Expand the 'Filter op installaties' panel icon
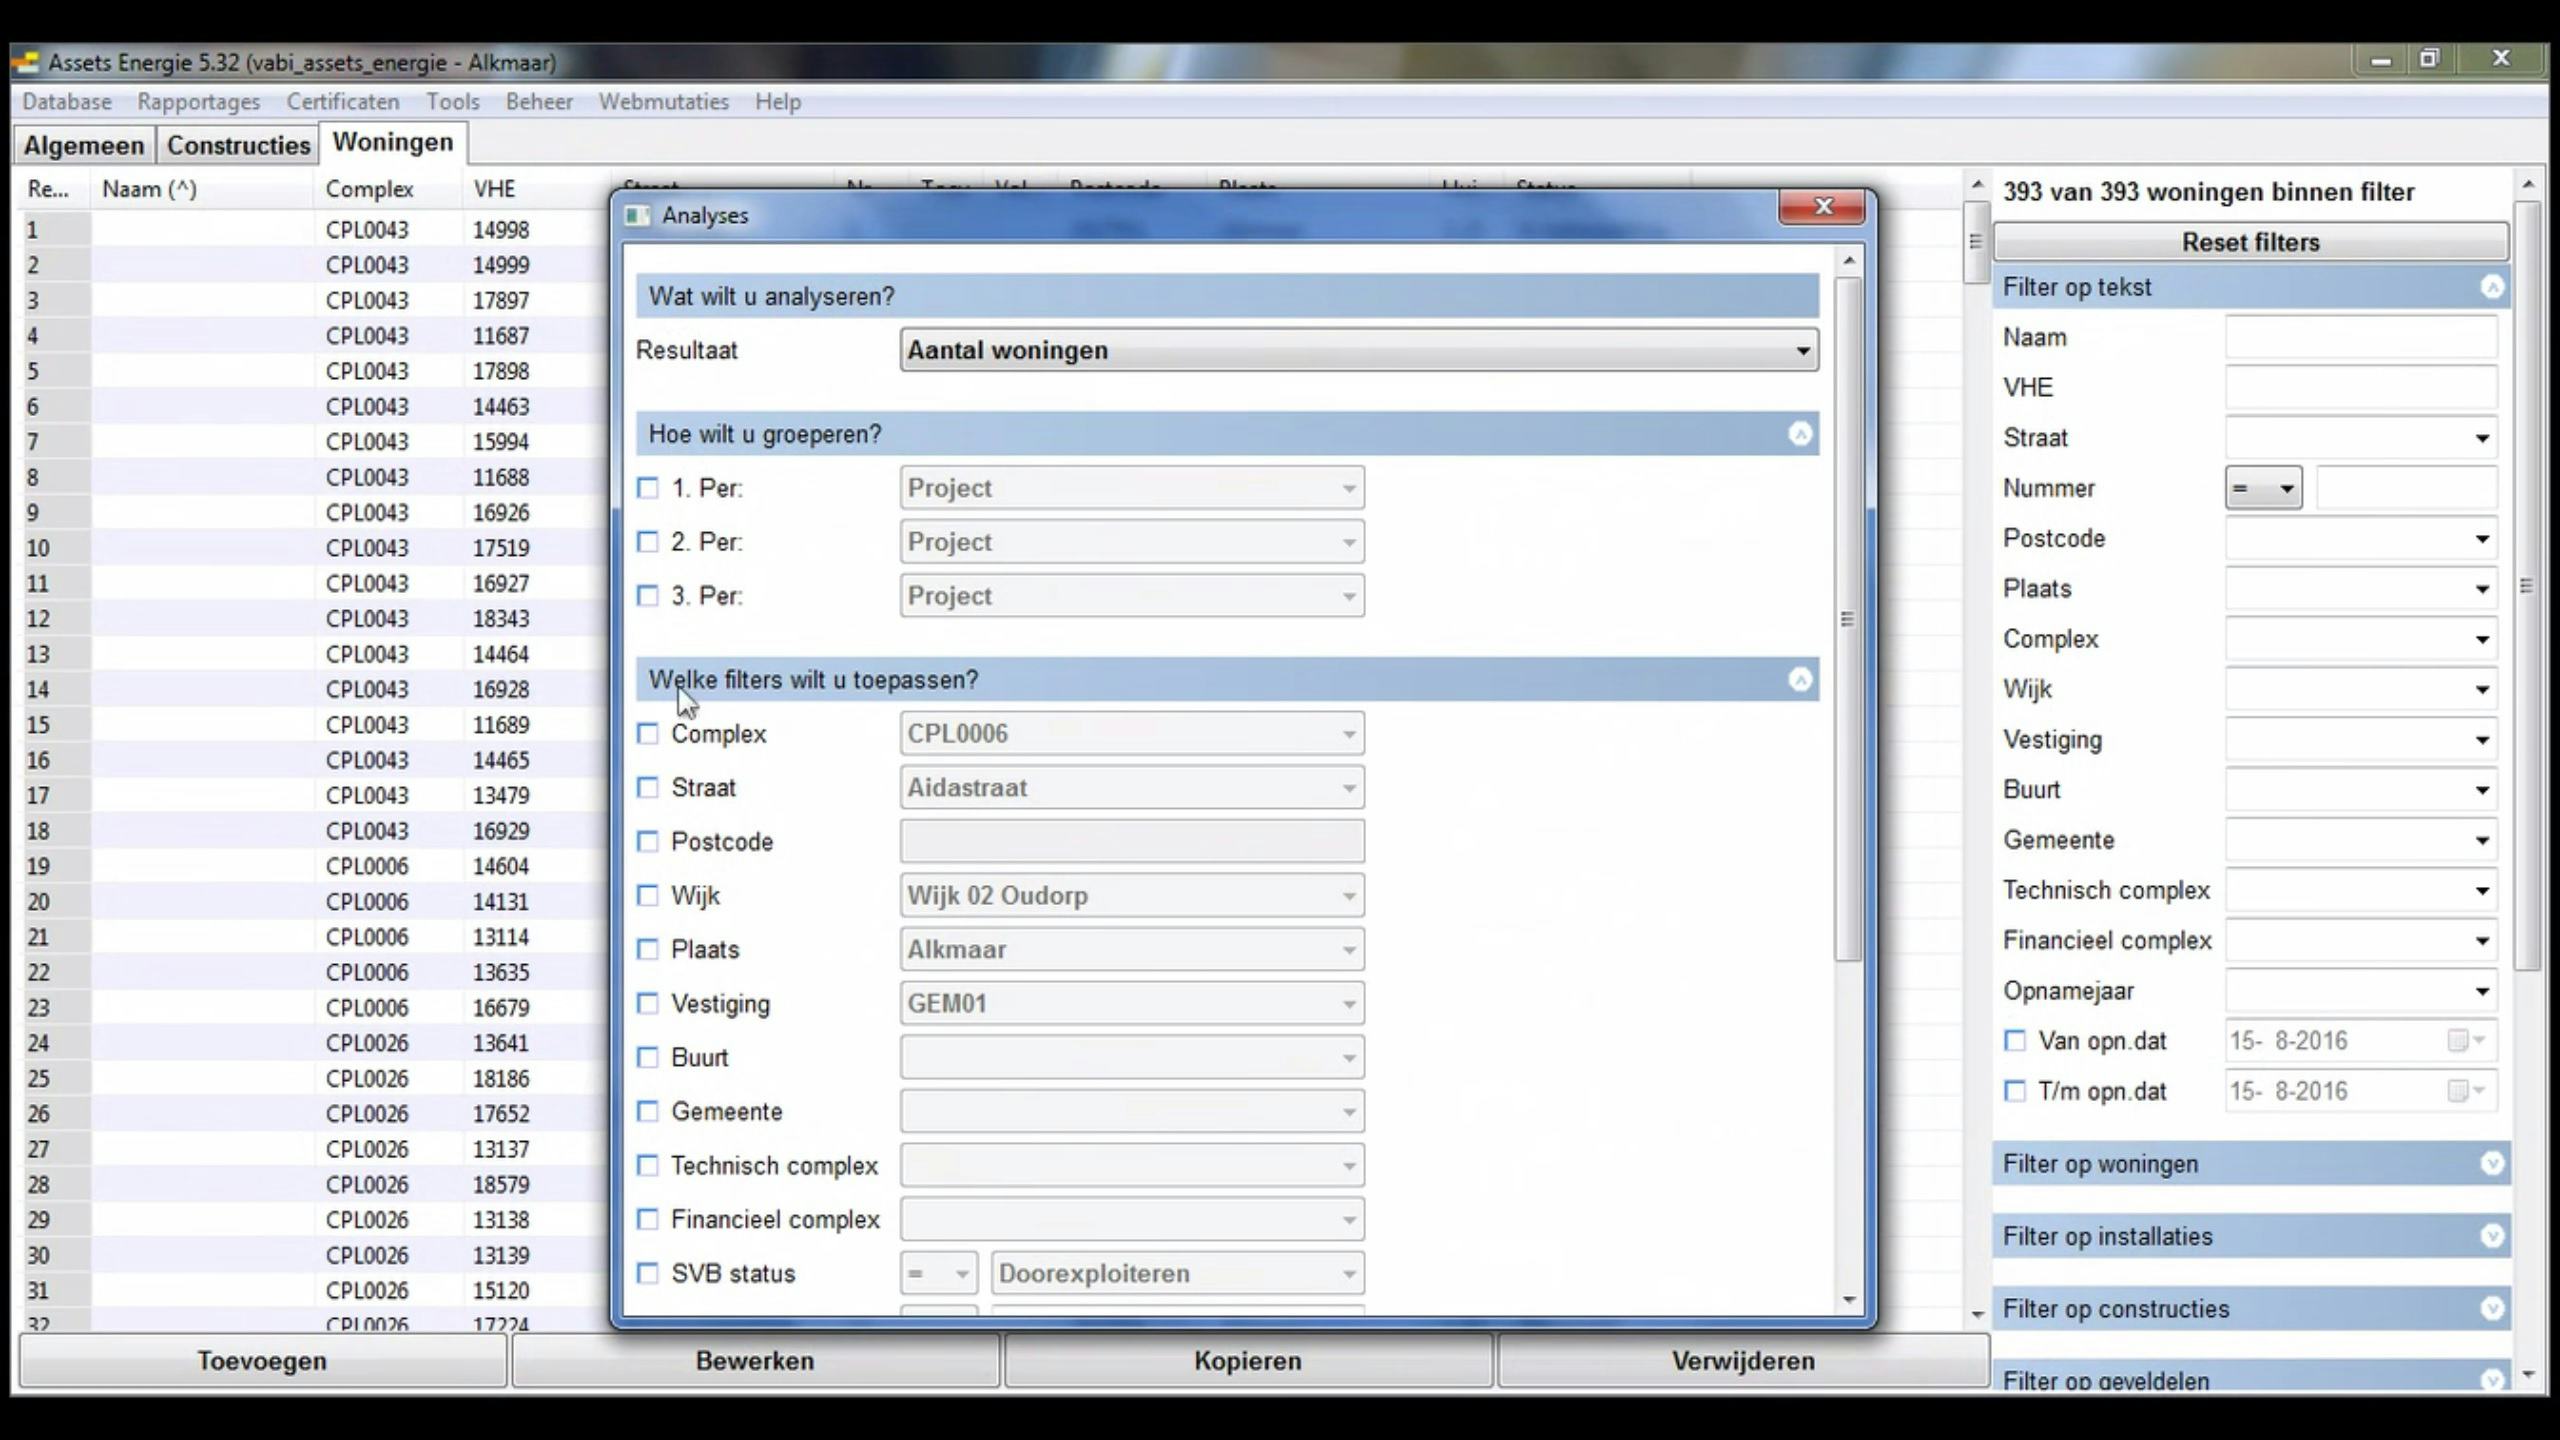This screenshot has height=1440, width=2560. coord(2491,1237)
